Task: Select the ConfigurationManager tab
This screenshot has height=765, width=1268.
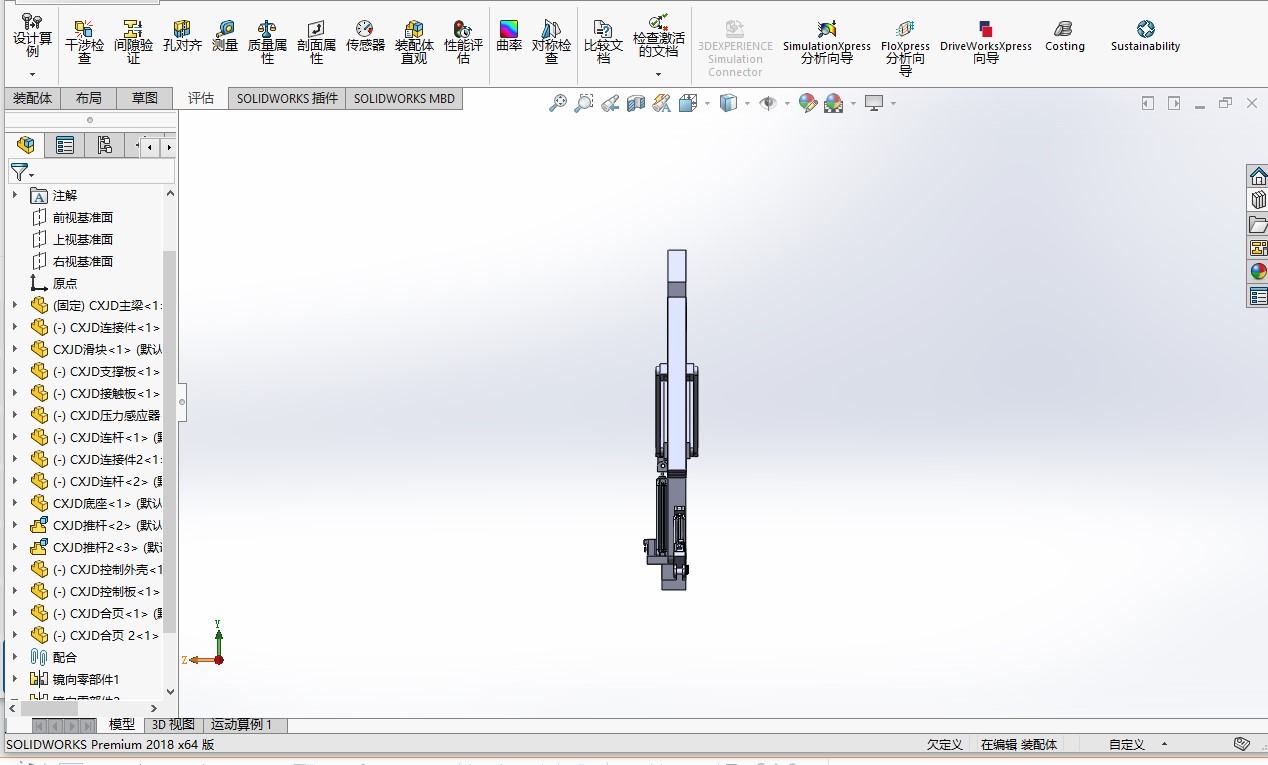Action: point(105,145)
